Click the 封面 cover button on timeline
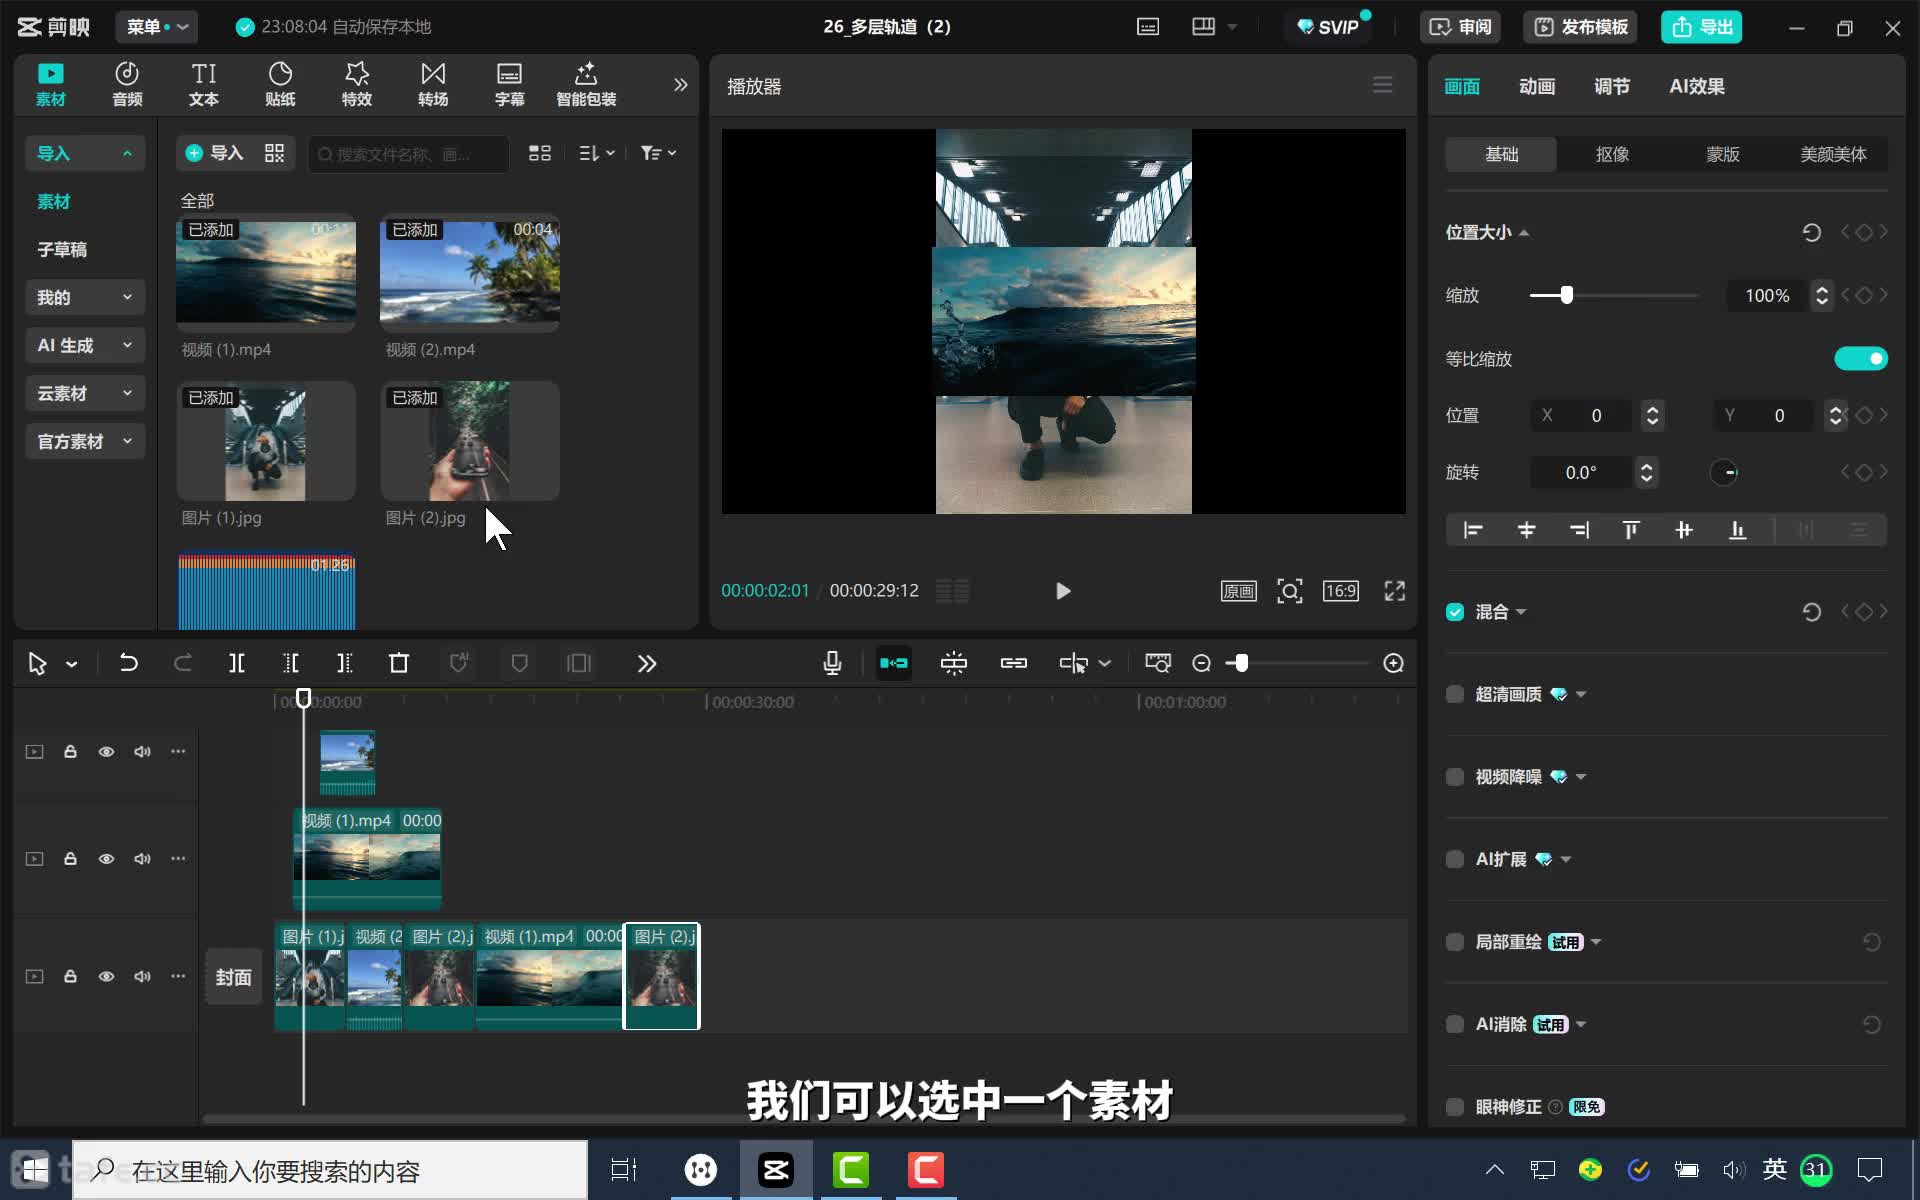The image size is (1920, 1200). click(233, 977)
